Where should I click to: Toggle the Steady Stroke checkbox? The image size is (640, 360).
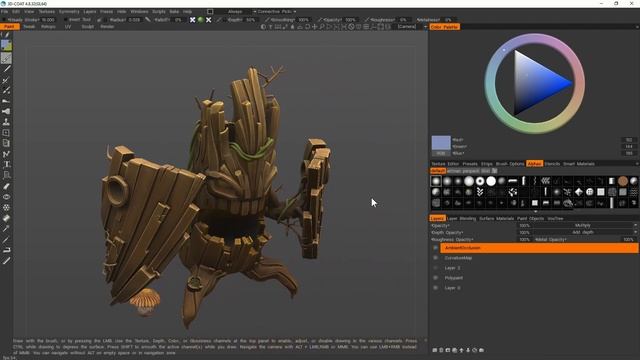click(3, 20)
